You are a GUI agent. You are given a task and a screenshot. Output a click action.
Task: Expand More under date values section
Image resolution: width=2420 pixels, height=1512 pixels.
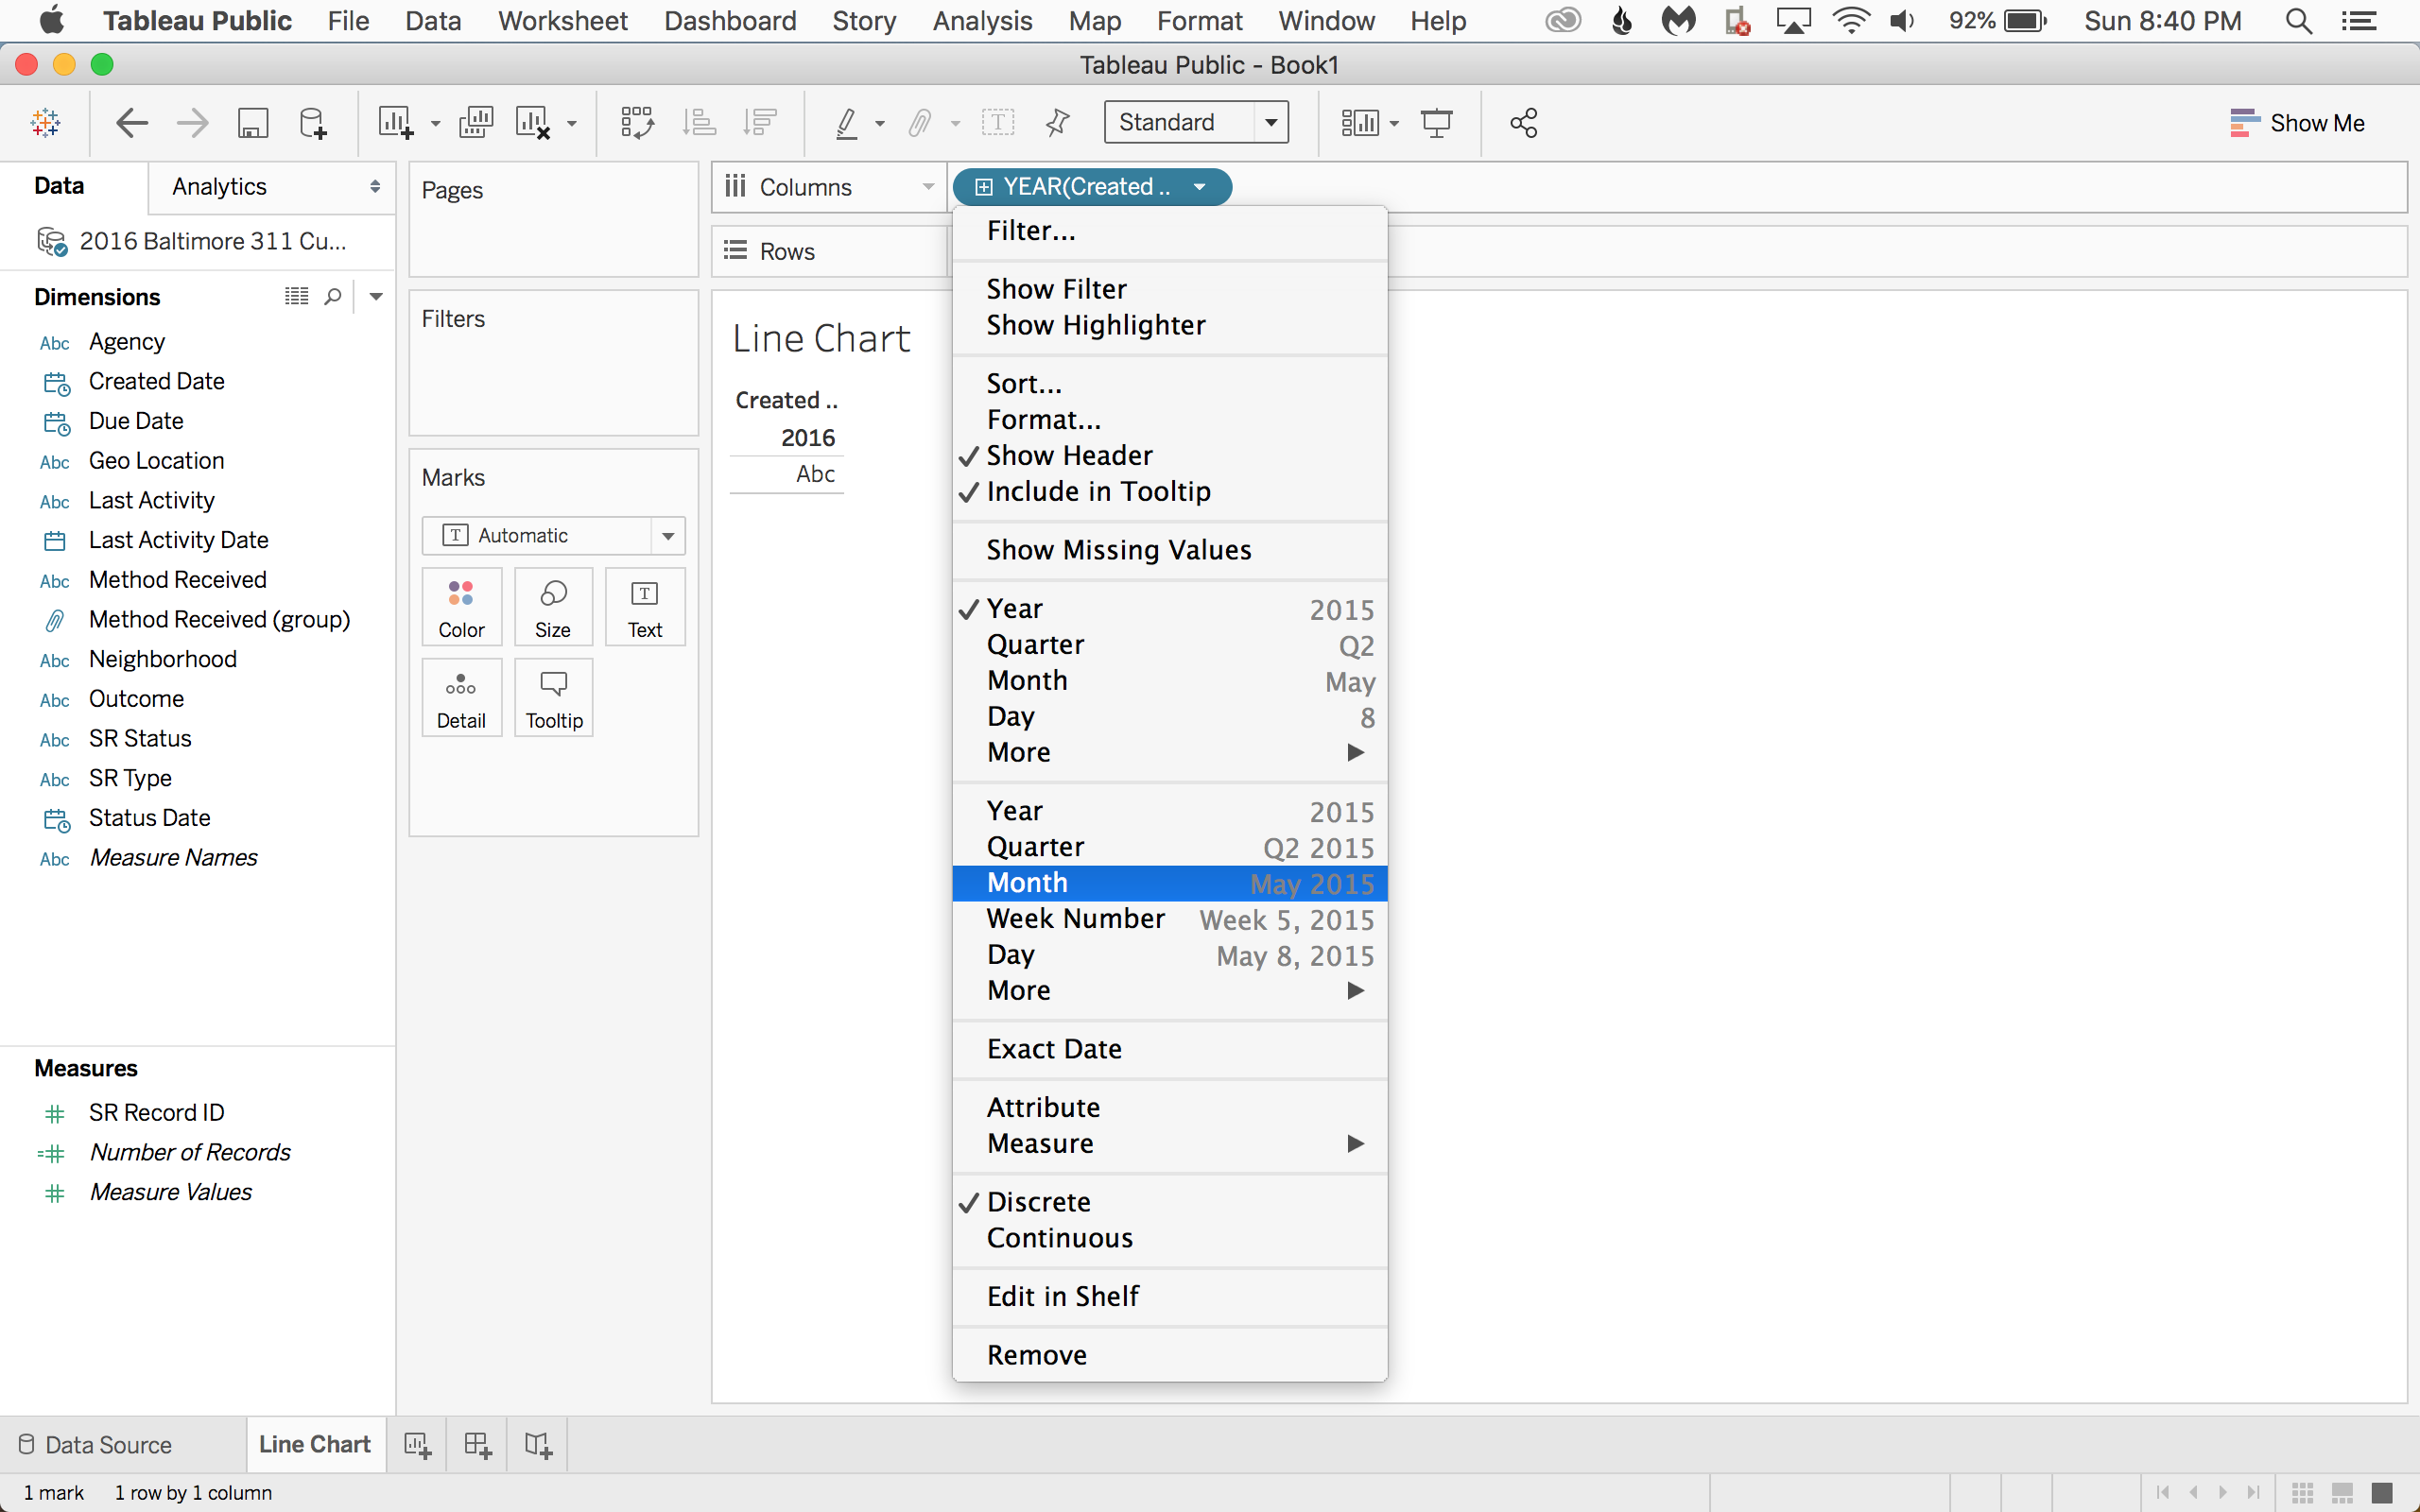point(1170,991)
